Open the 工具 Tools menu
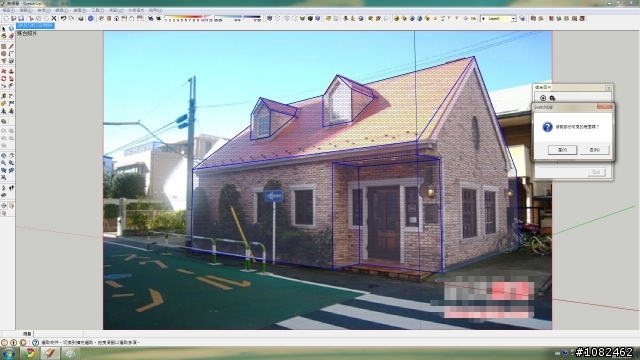The height and width of the screenshot is (360, 640). point(98,10)
